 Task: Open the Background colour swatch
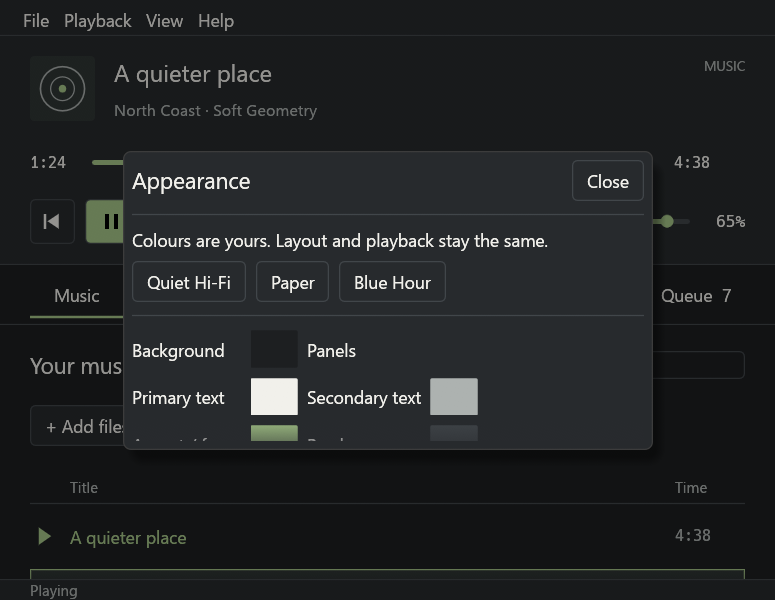click(274, 349)
